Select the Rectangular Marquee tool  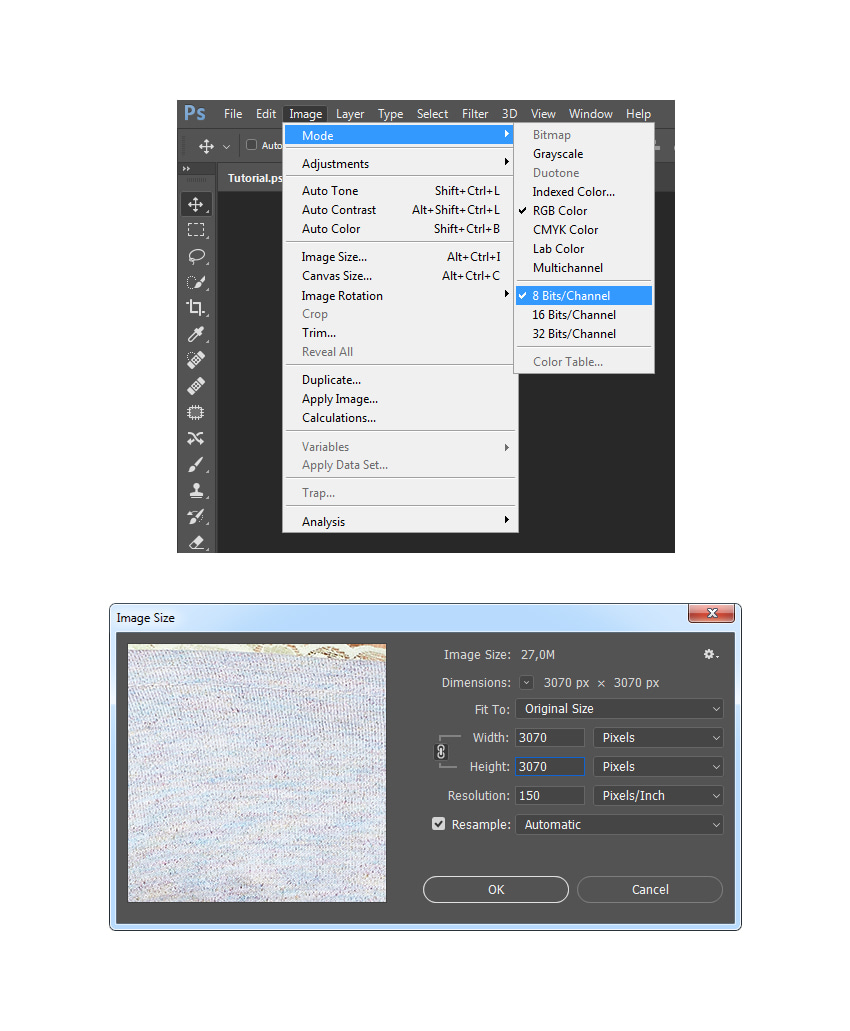(196, 230)
